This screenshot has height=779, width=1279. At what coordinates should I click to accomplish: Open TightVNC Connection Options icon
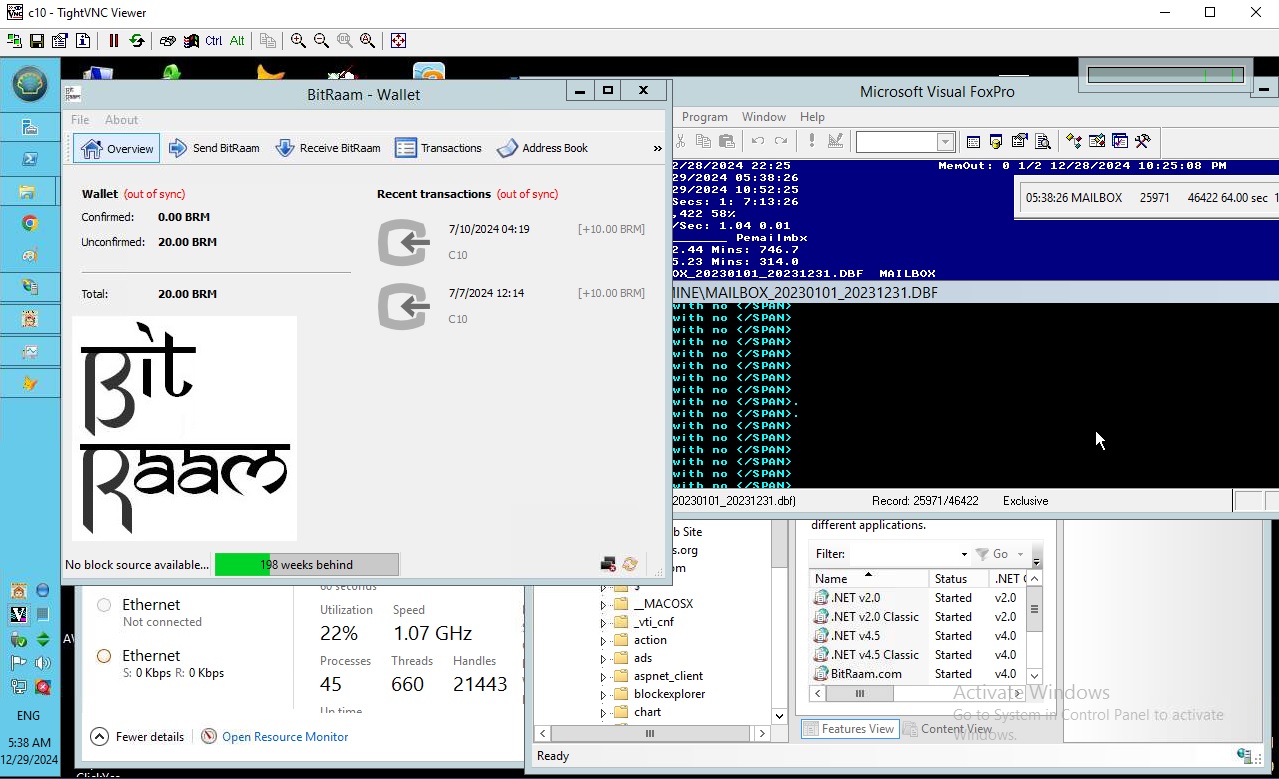coord(59,41)
